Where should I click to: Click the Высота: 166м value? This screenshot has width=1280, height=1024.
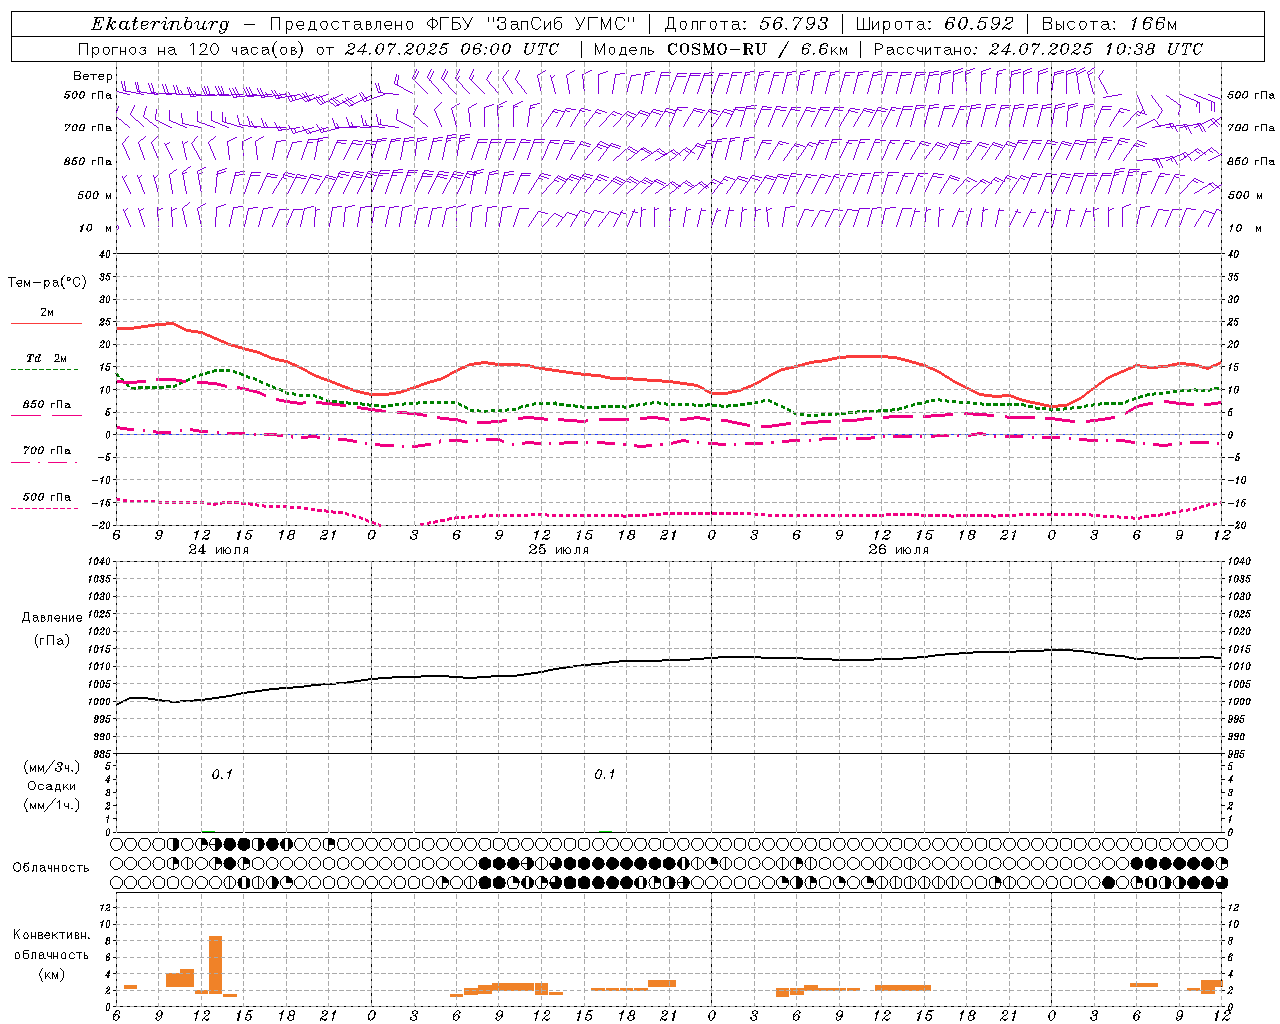point(1109,24)
